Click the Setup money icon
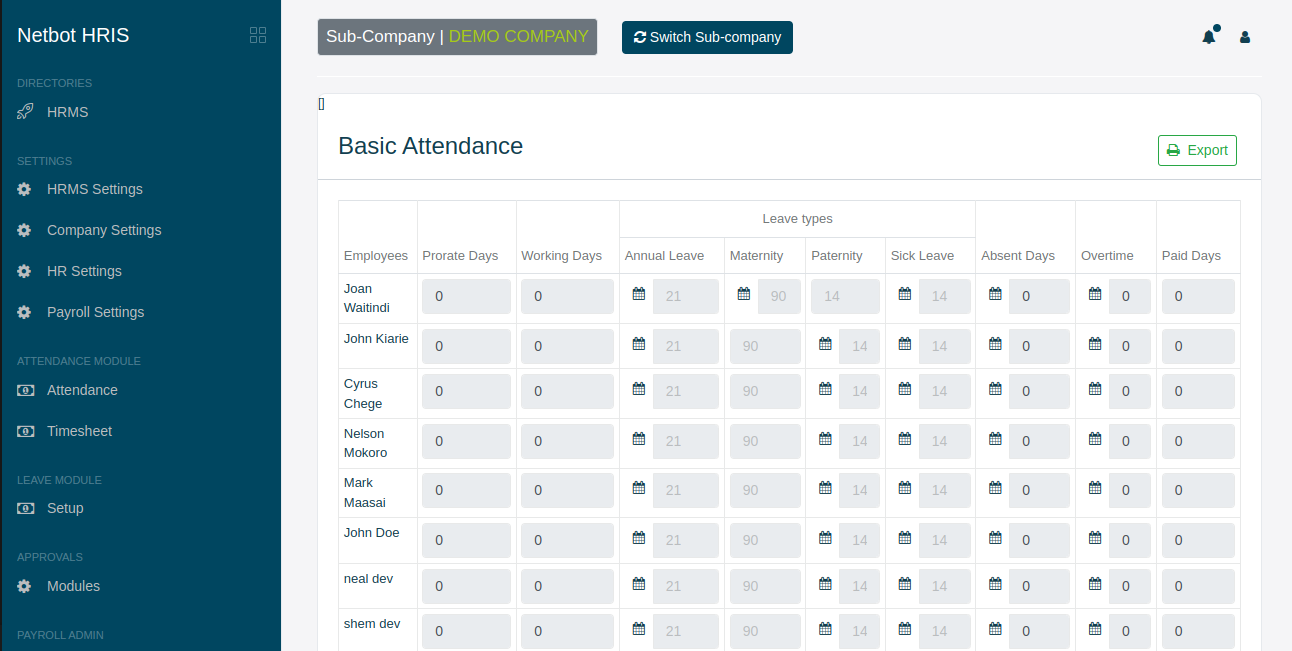 [x=25, y=508]
